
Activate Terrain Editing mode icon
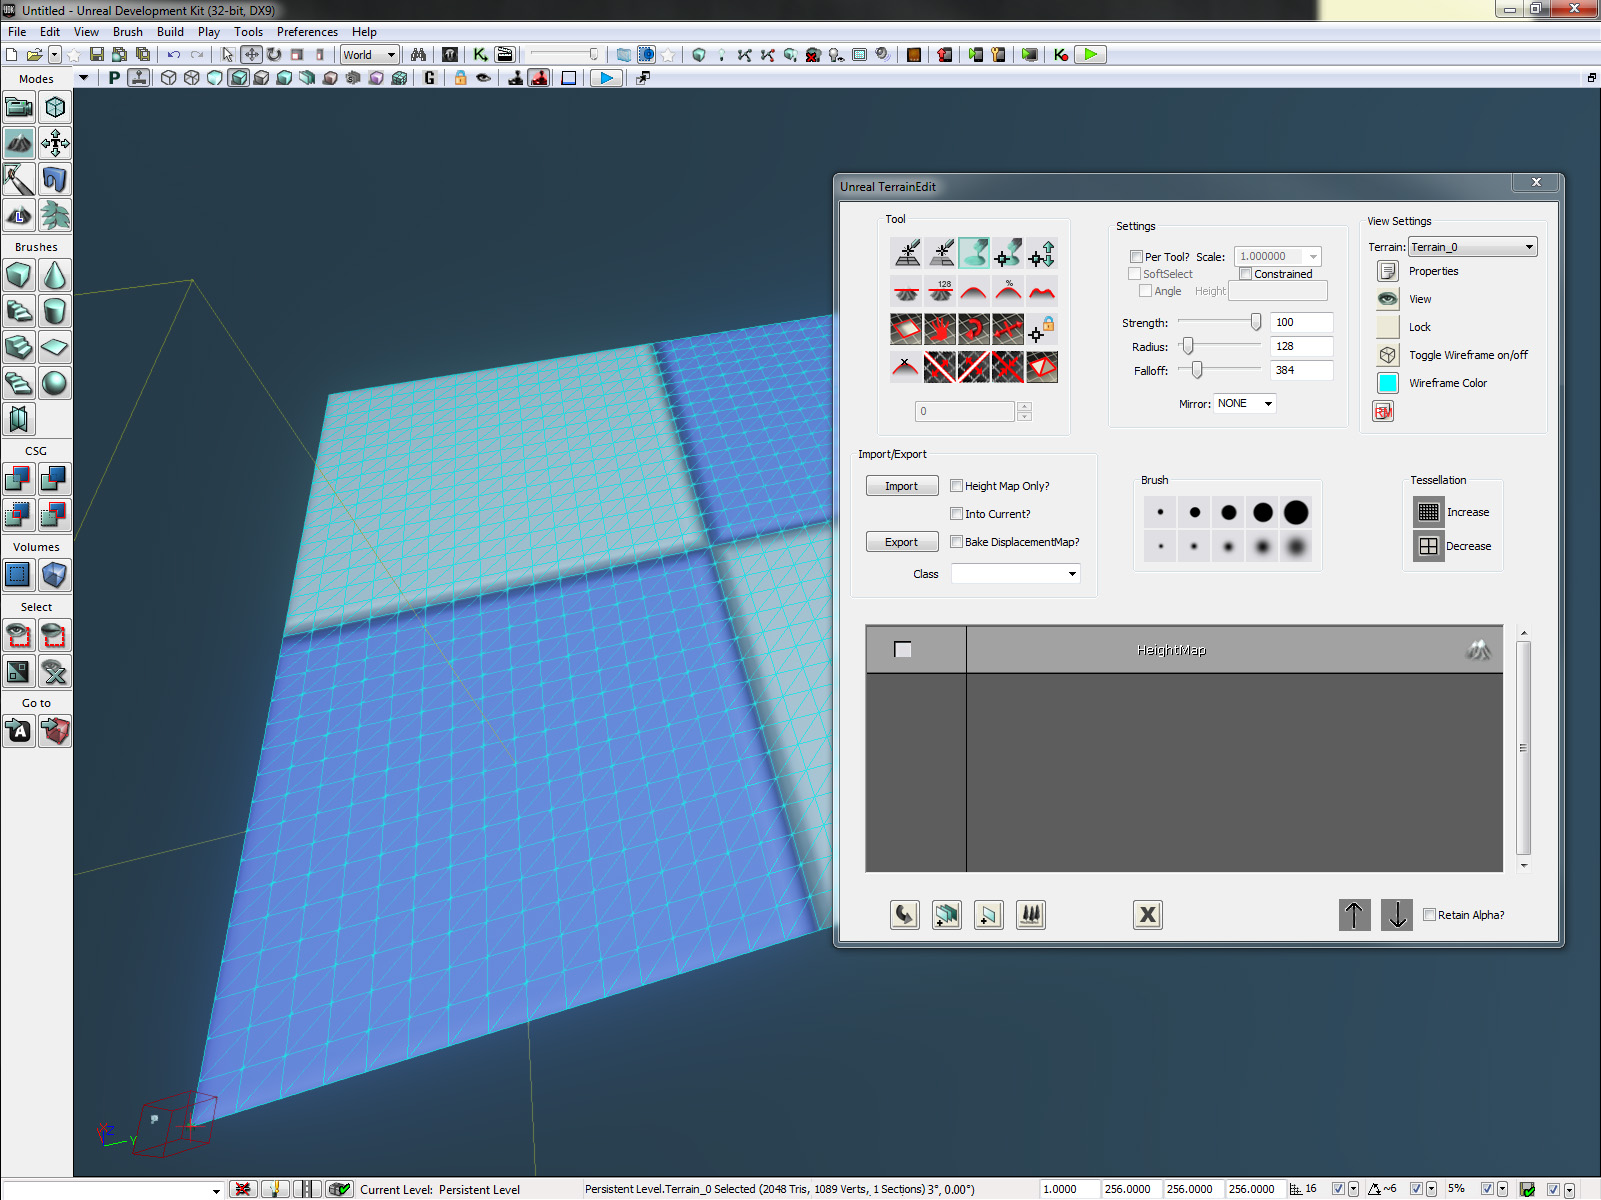click(x=19, y=143)
